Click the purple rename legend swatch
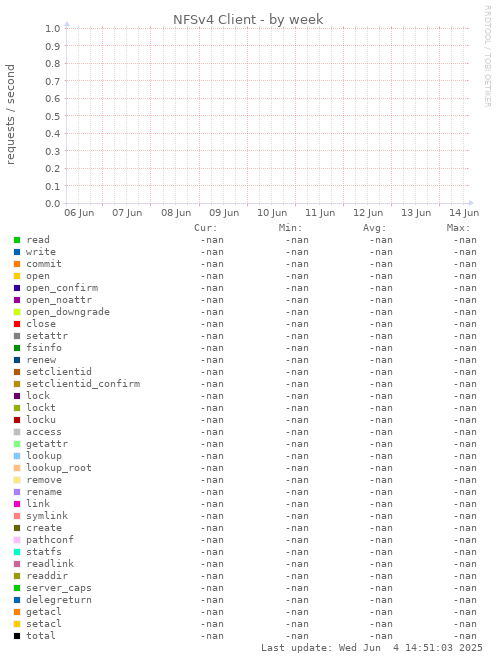 pos(17,492)
